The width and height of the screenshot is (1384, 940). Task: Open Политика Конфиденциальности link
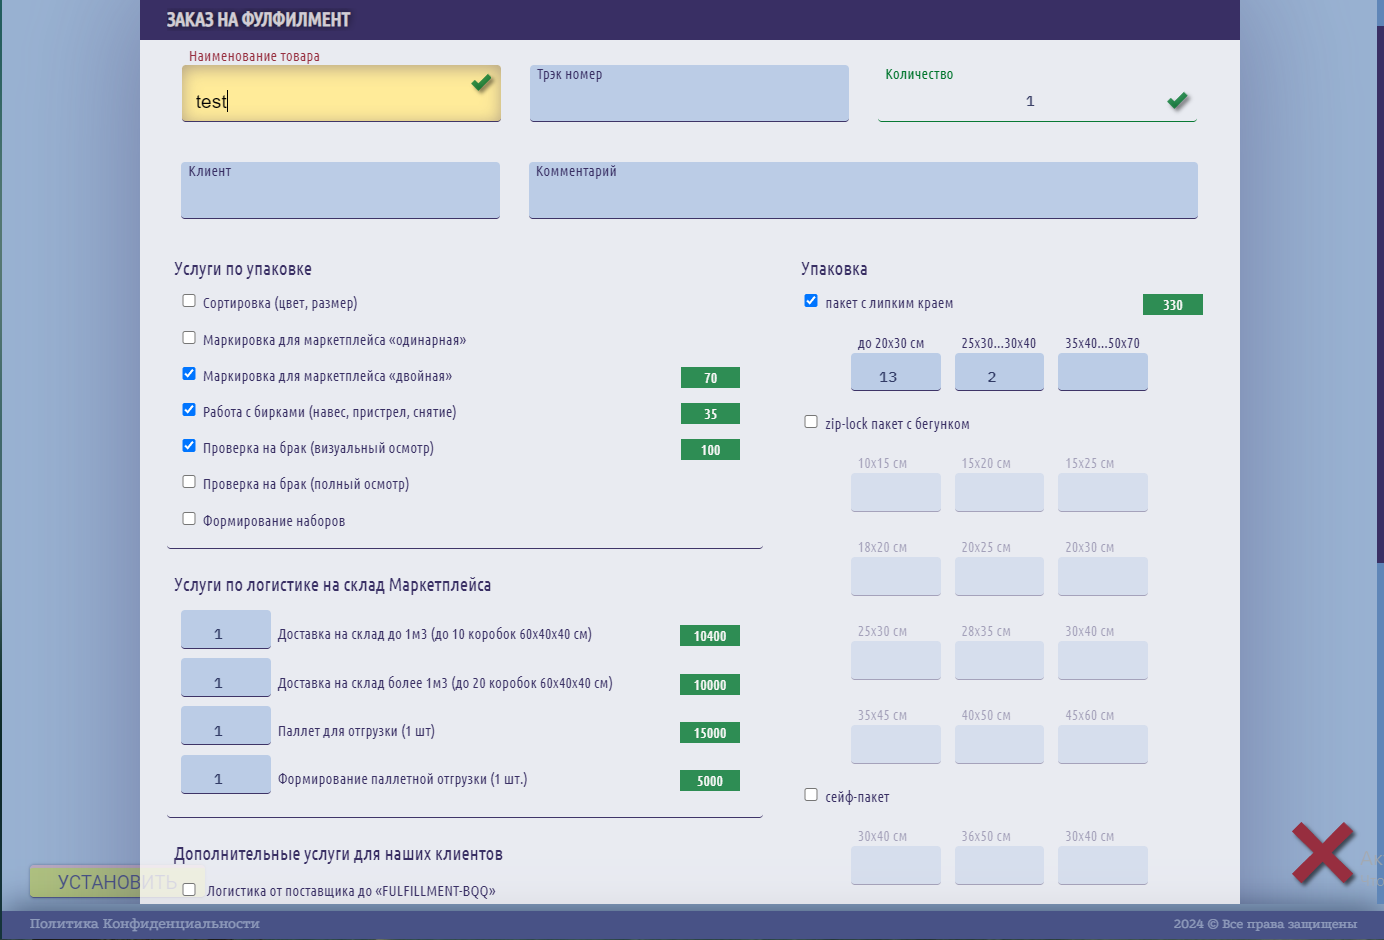tap(145, 924)
